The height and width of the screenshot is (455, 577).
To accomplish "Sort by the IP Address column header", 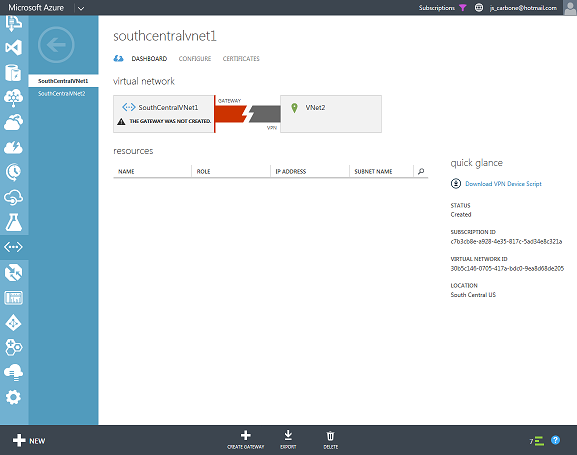I will 291,172.
